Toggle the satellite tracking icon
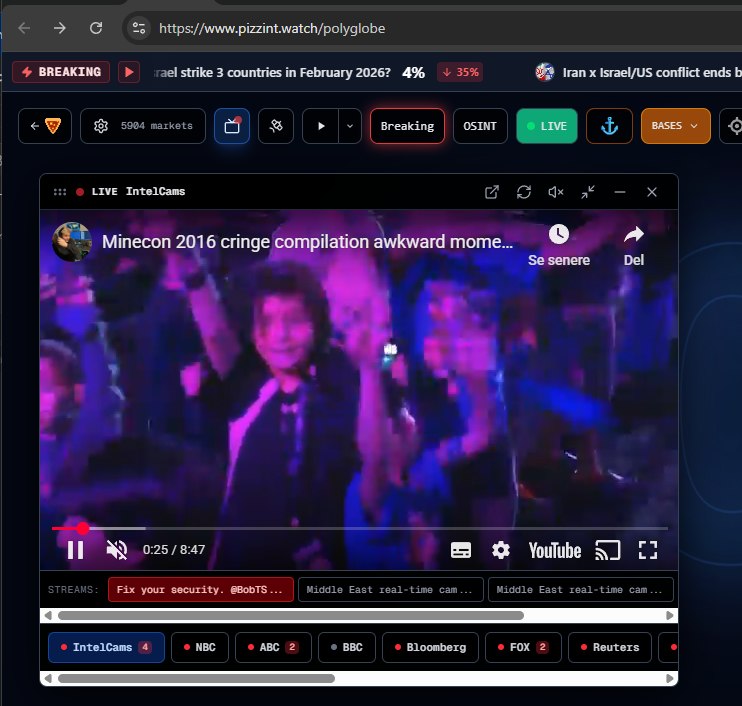Viewport: 742px width, 706px height. pyautogui.click(x=276, y=126)
